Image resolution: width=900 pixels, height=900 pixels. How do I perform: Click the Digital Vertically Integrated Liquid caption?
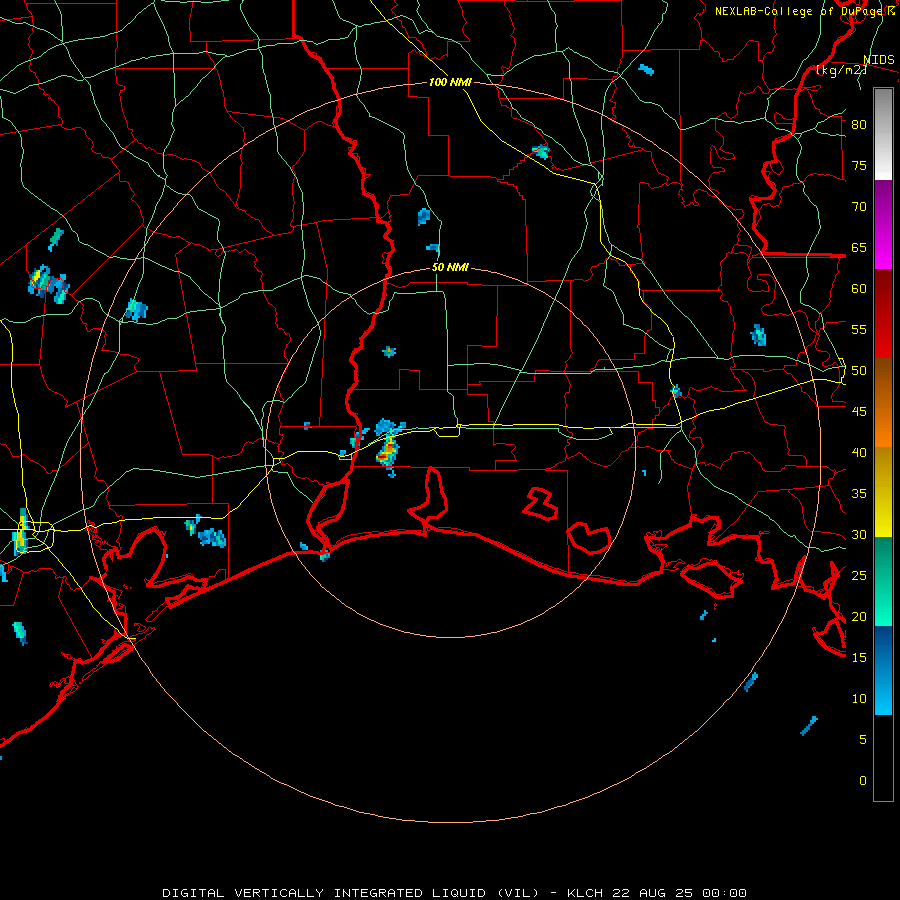coord(454,893)
